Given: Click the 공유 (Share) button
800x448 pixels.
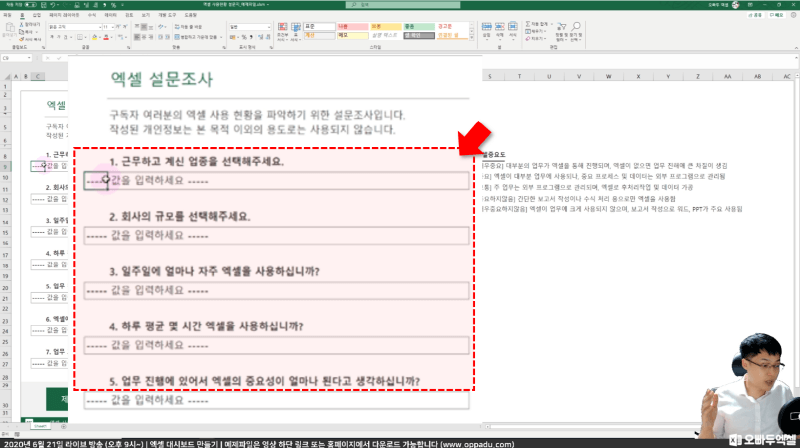Looking at the screenshot, I should click(755, 15).
